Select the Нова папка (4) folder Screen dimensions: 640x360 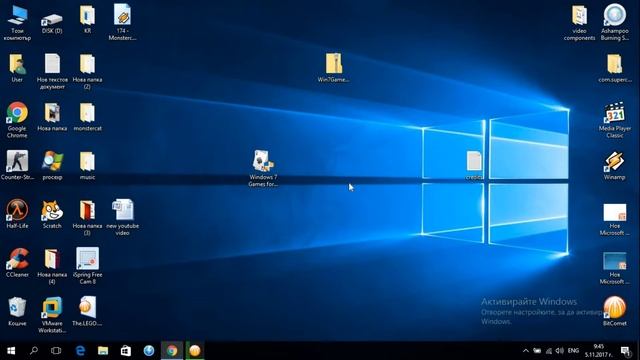[x=52, y=266]
